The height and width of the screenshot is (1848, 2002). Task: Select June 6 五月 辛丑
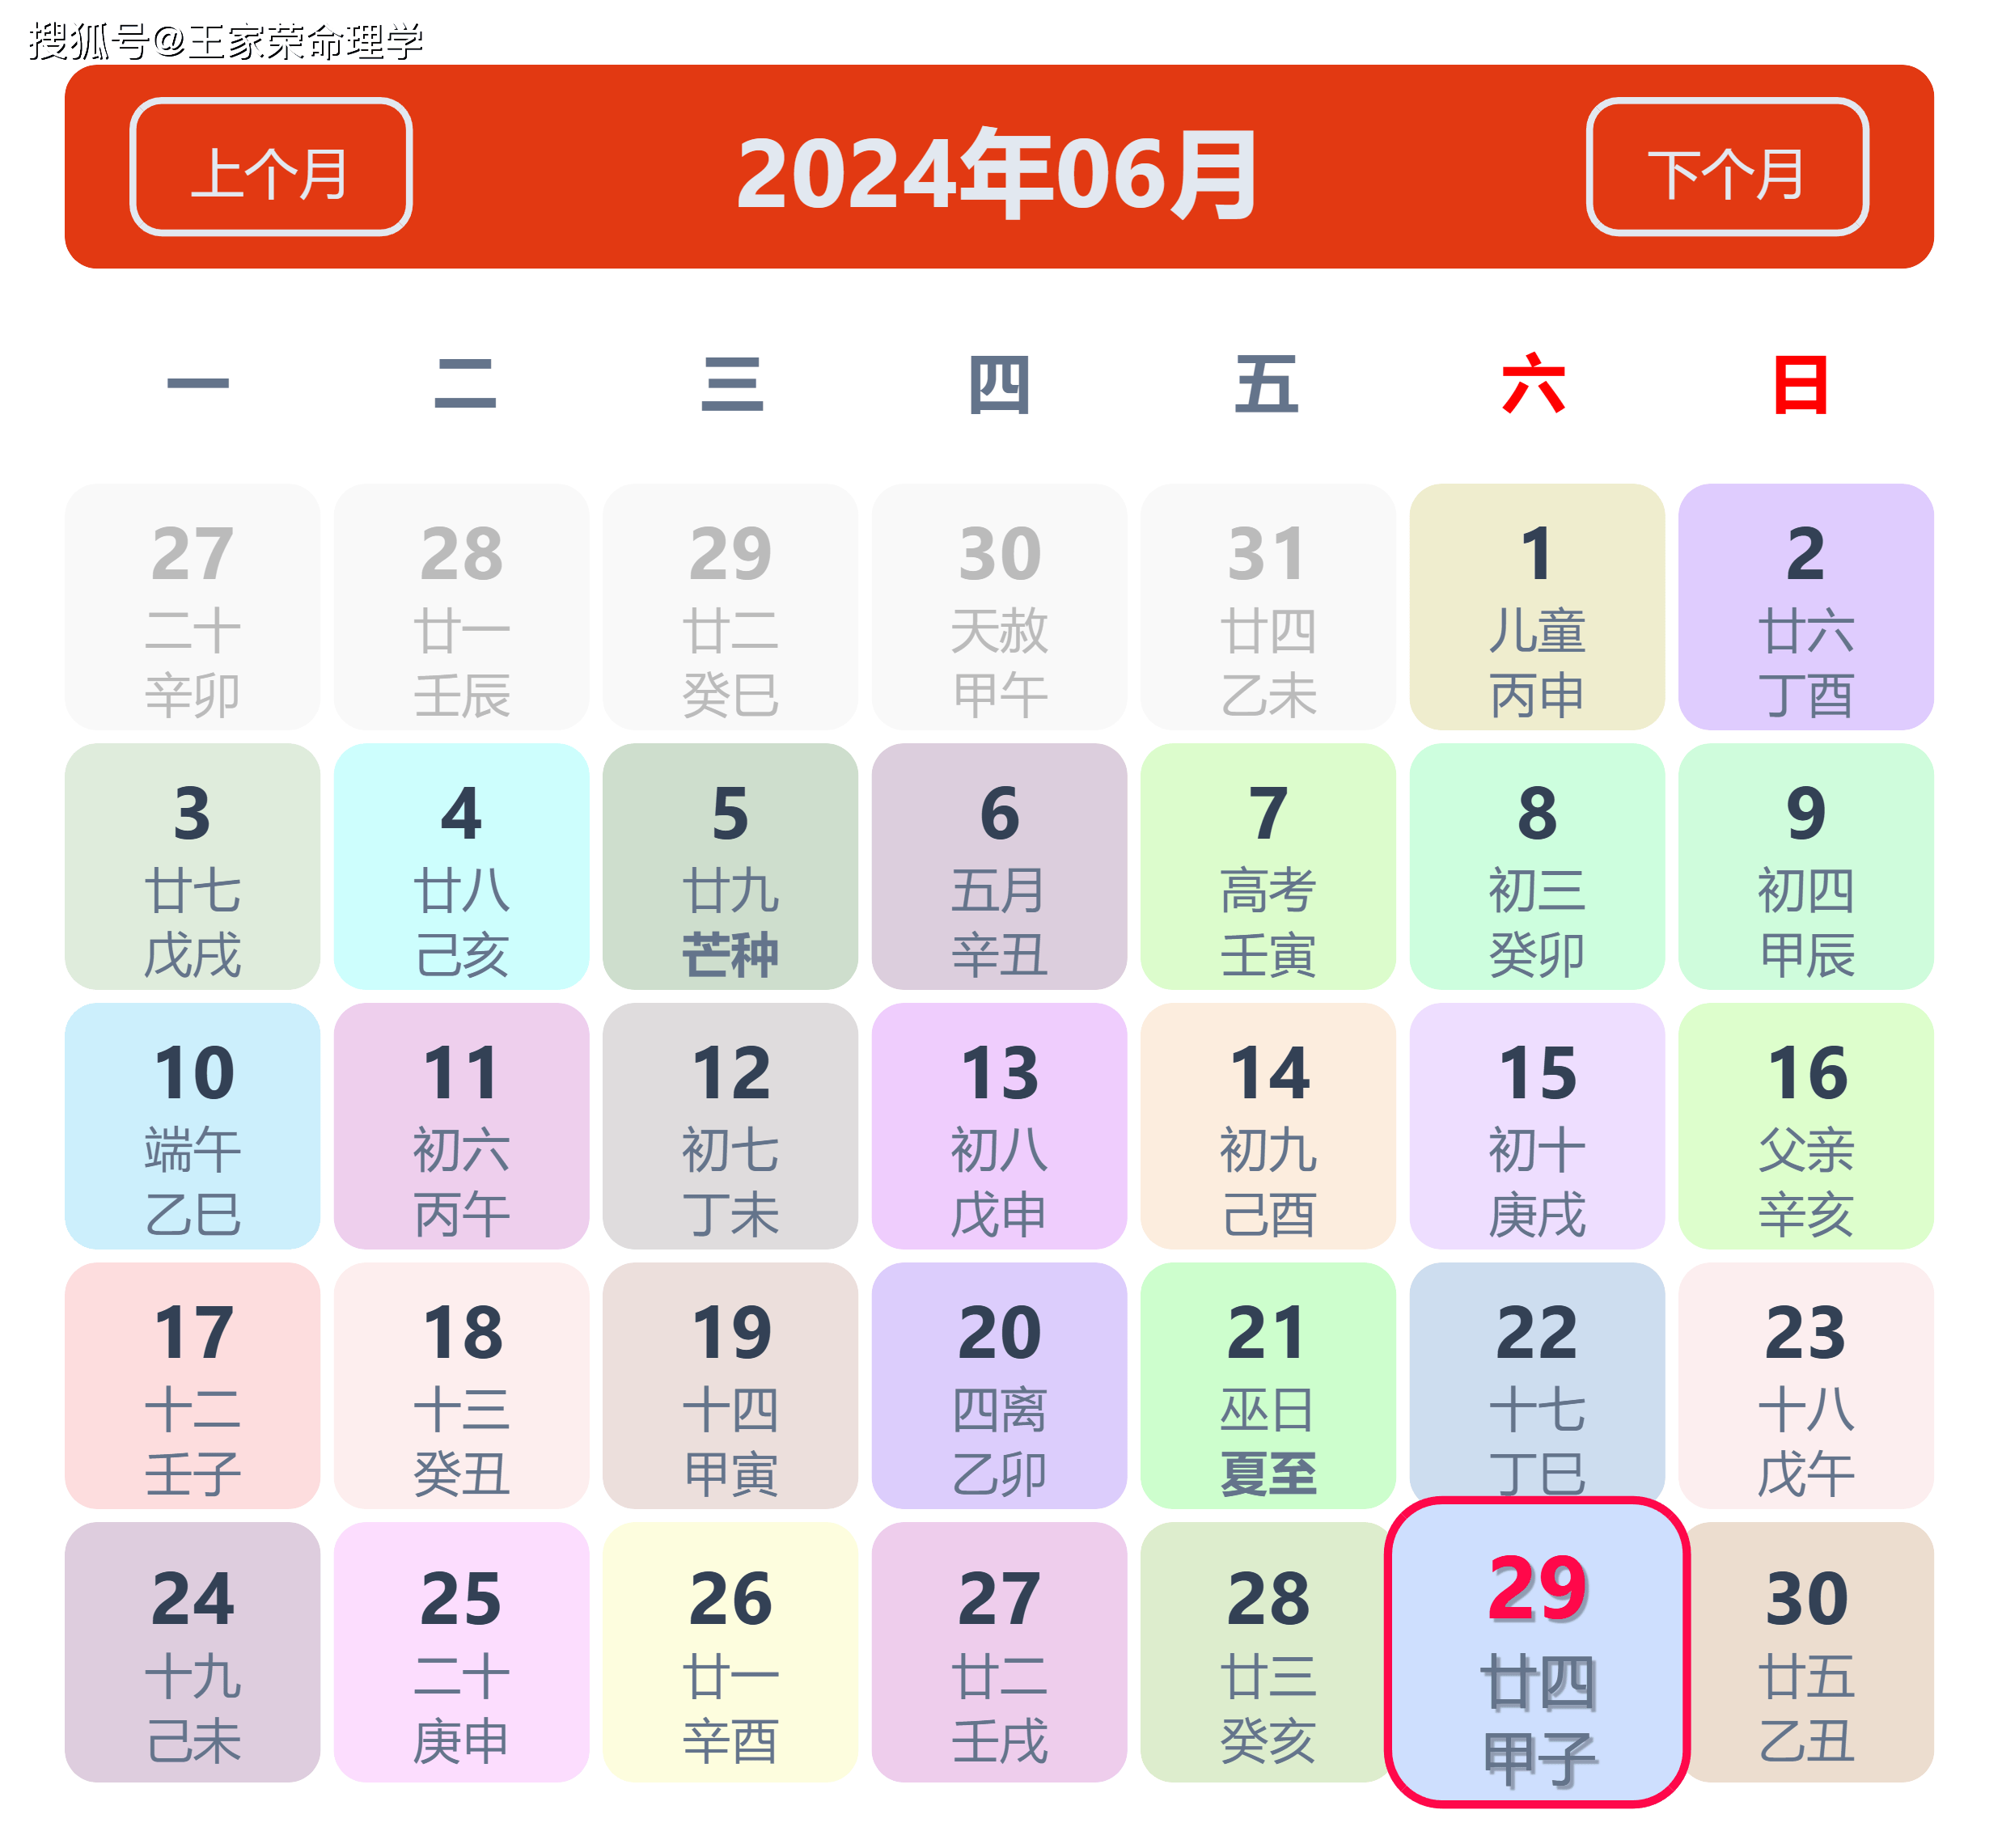pos(999,866)
